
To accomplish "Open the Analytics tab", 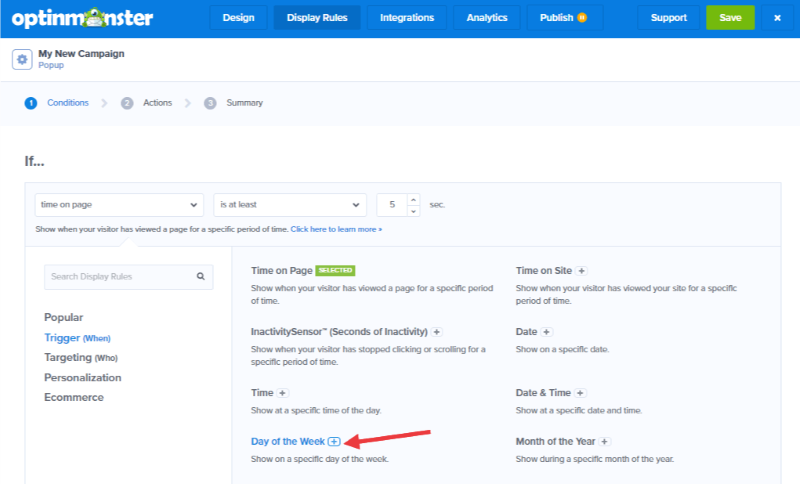I will click(487, 18).
